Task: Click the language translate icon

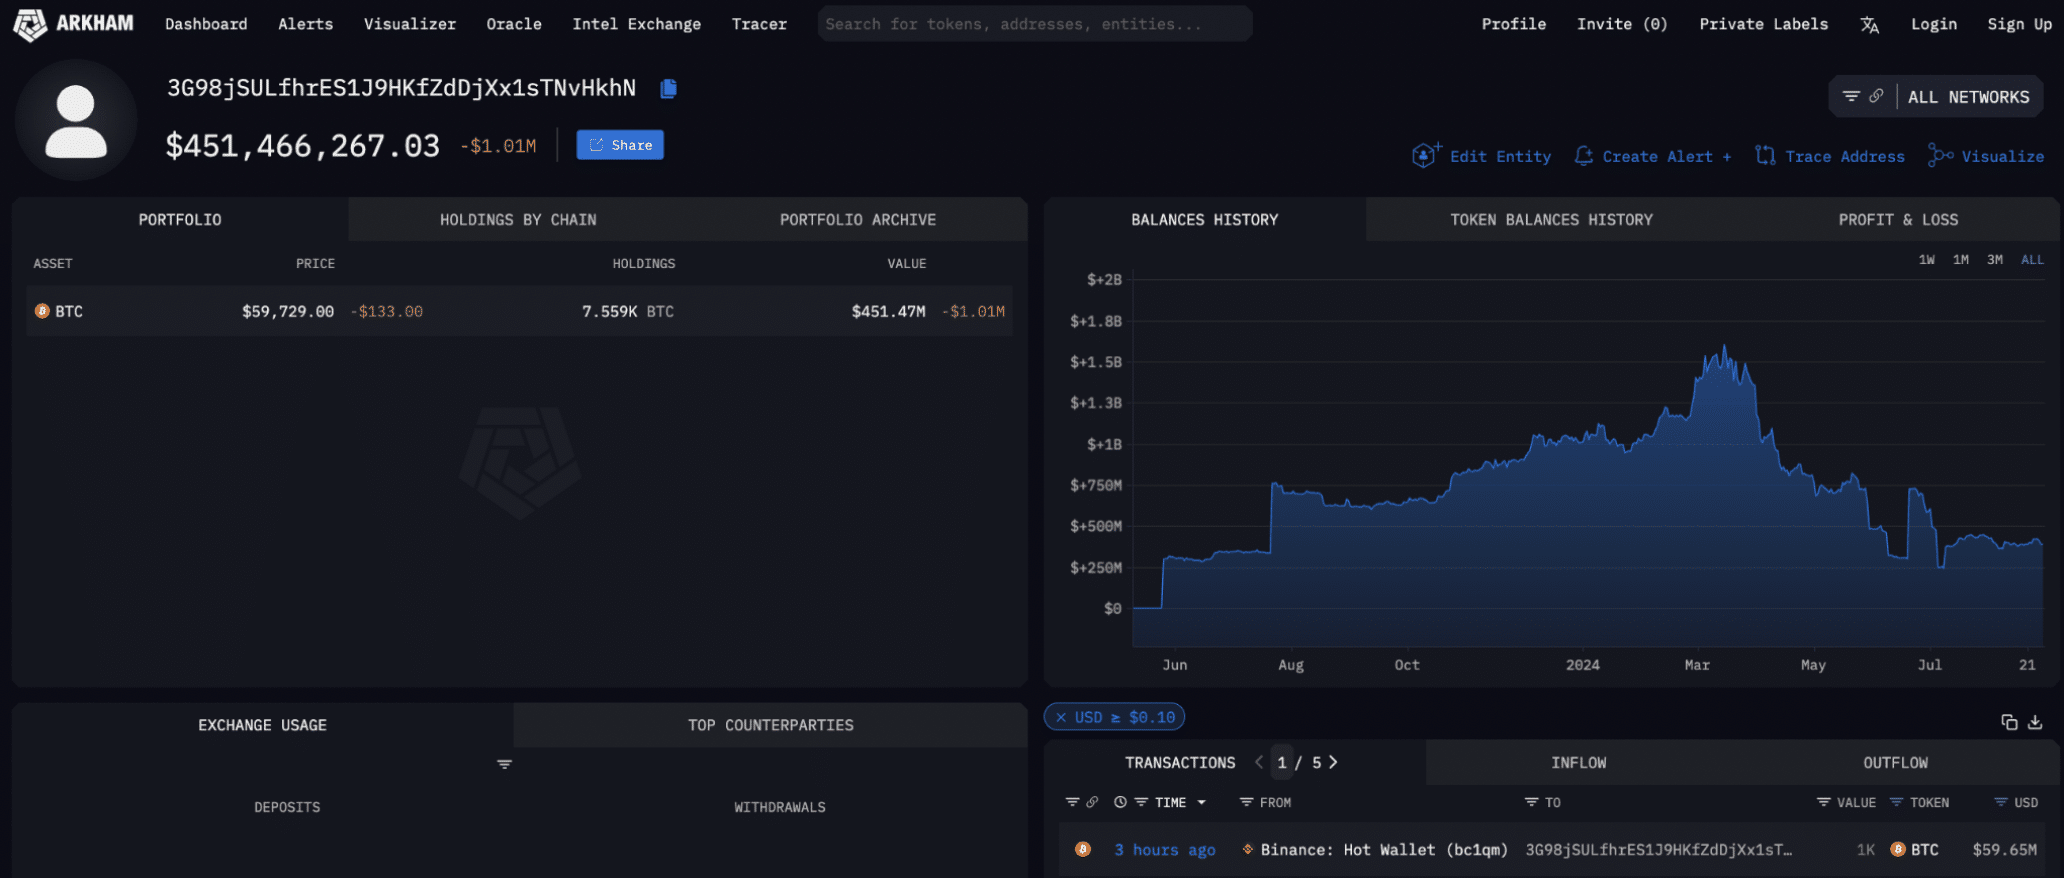Action: tap(1869, 25)
